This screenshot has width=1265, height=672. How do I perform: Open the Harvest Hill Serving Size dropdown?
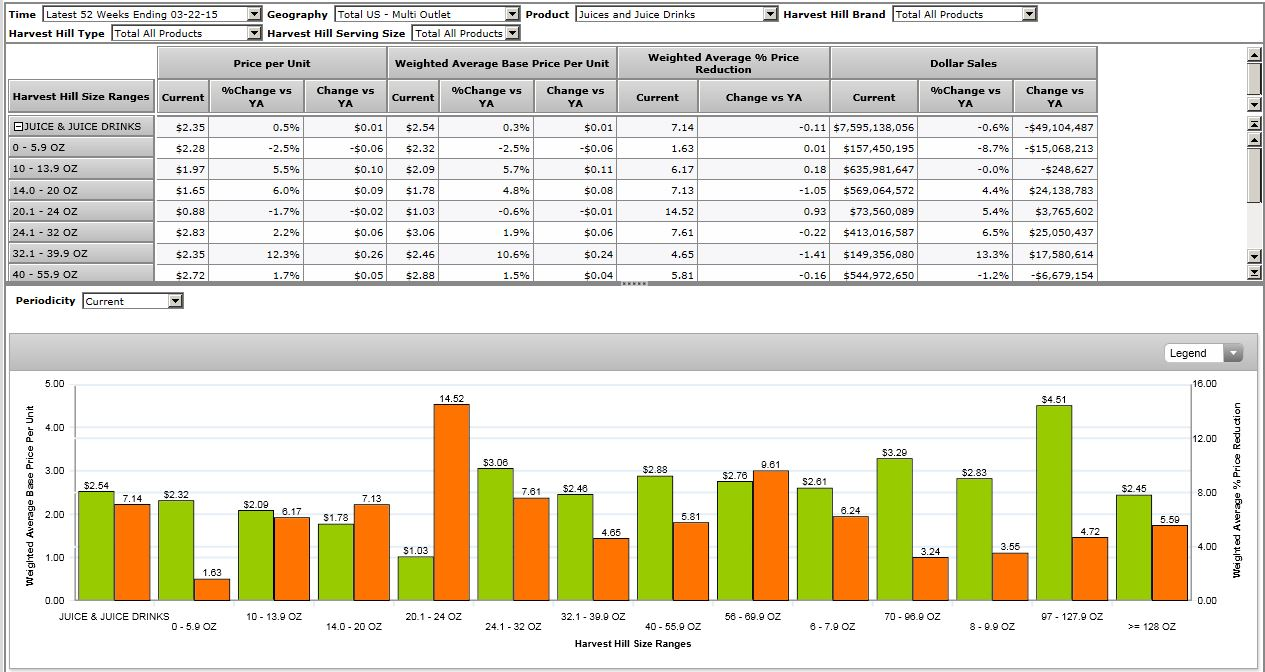512,33
